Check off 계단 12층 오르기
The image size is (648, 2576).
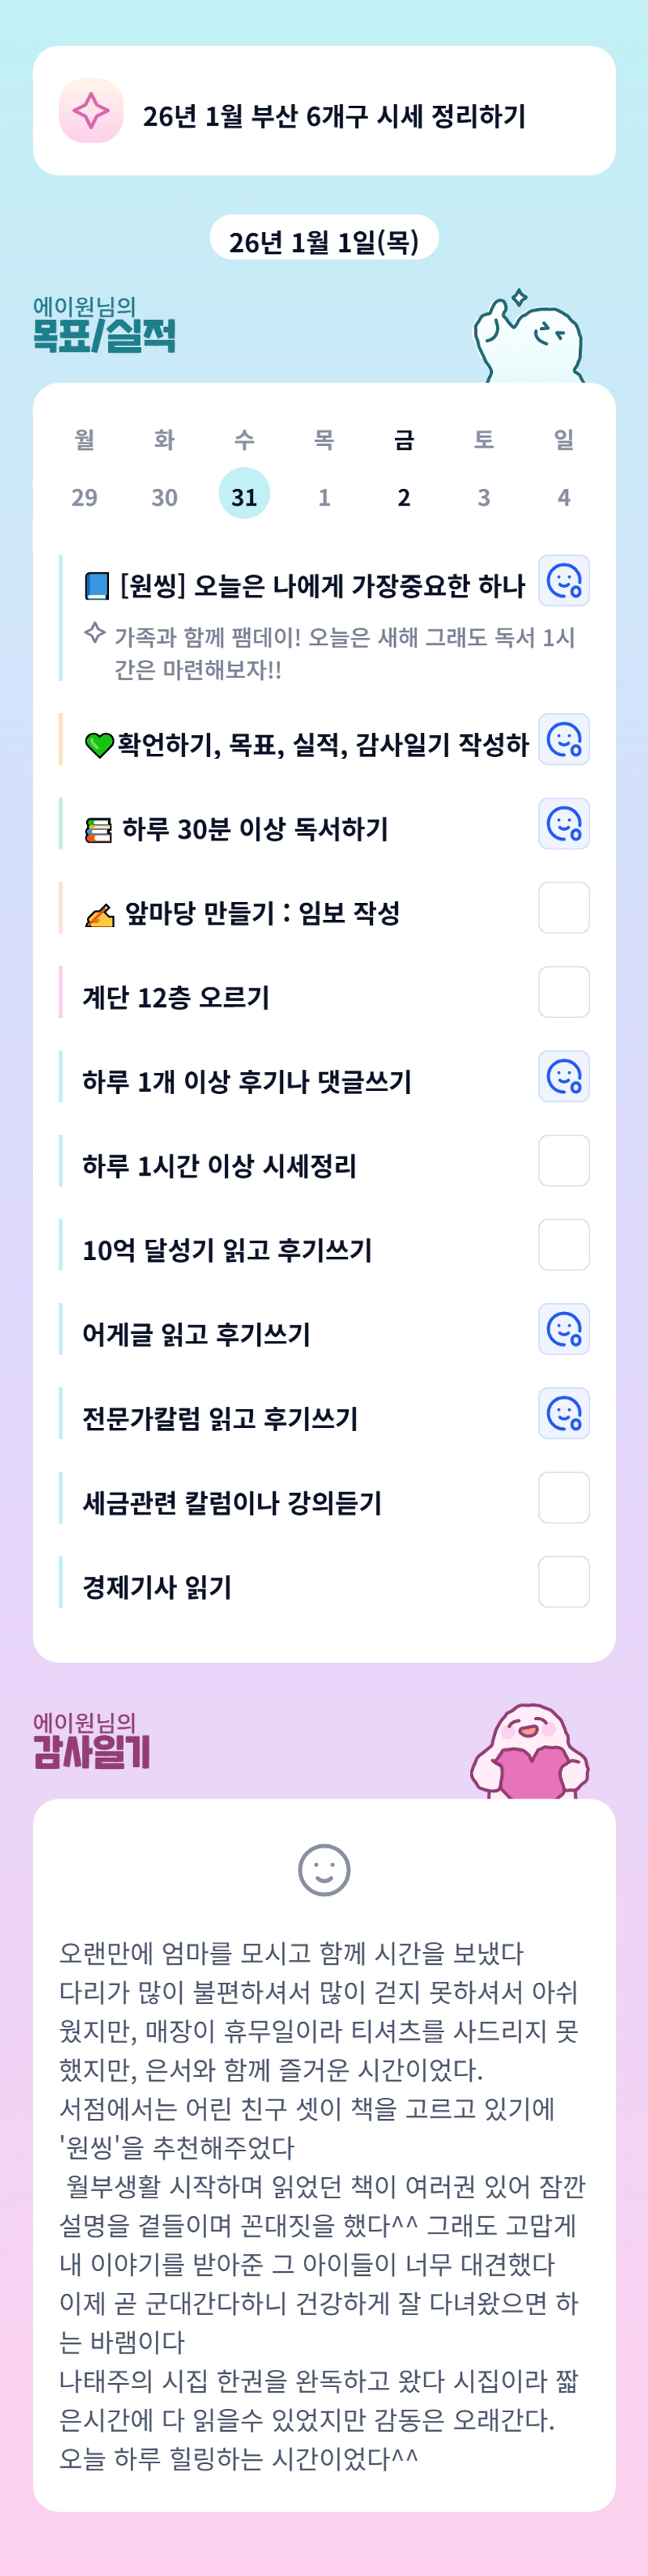coord(563,992)
